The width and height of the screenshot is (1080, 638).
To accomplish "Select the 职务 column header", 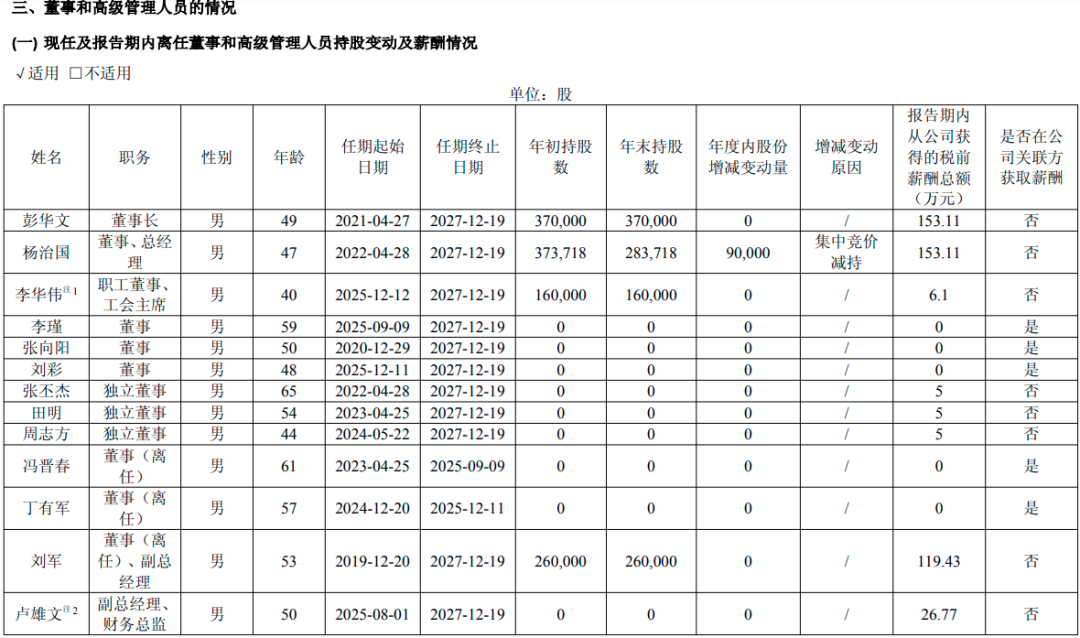I will coord(135,157).
